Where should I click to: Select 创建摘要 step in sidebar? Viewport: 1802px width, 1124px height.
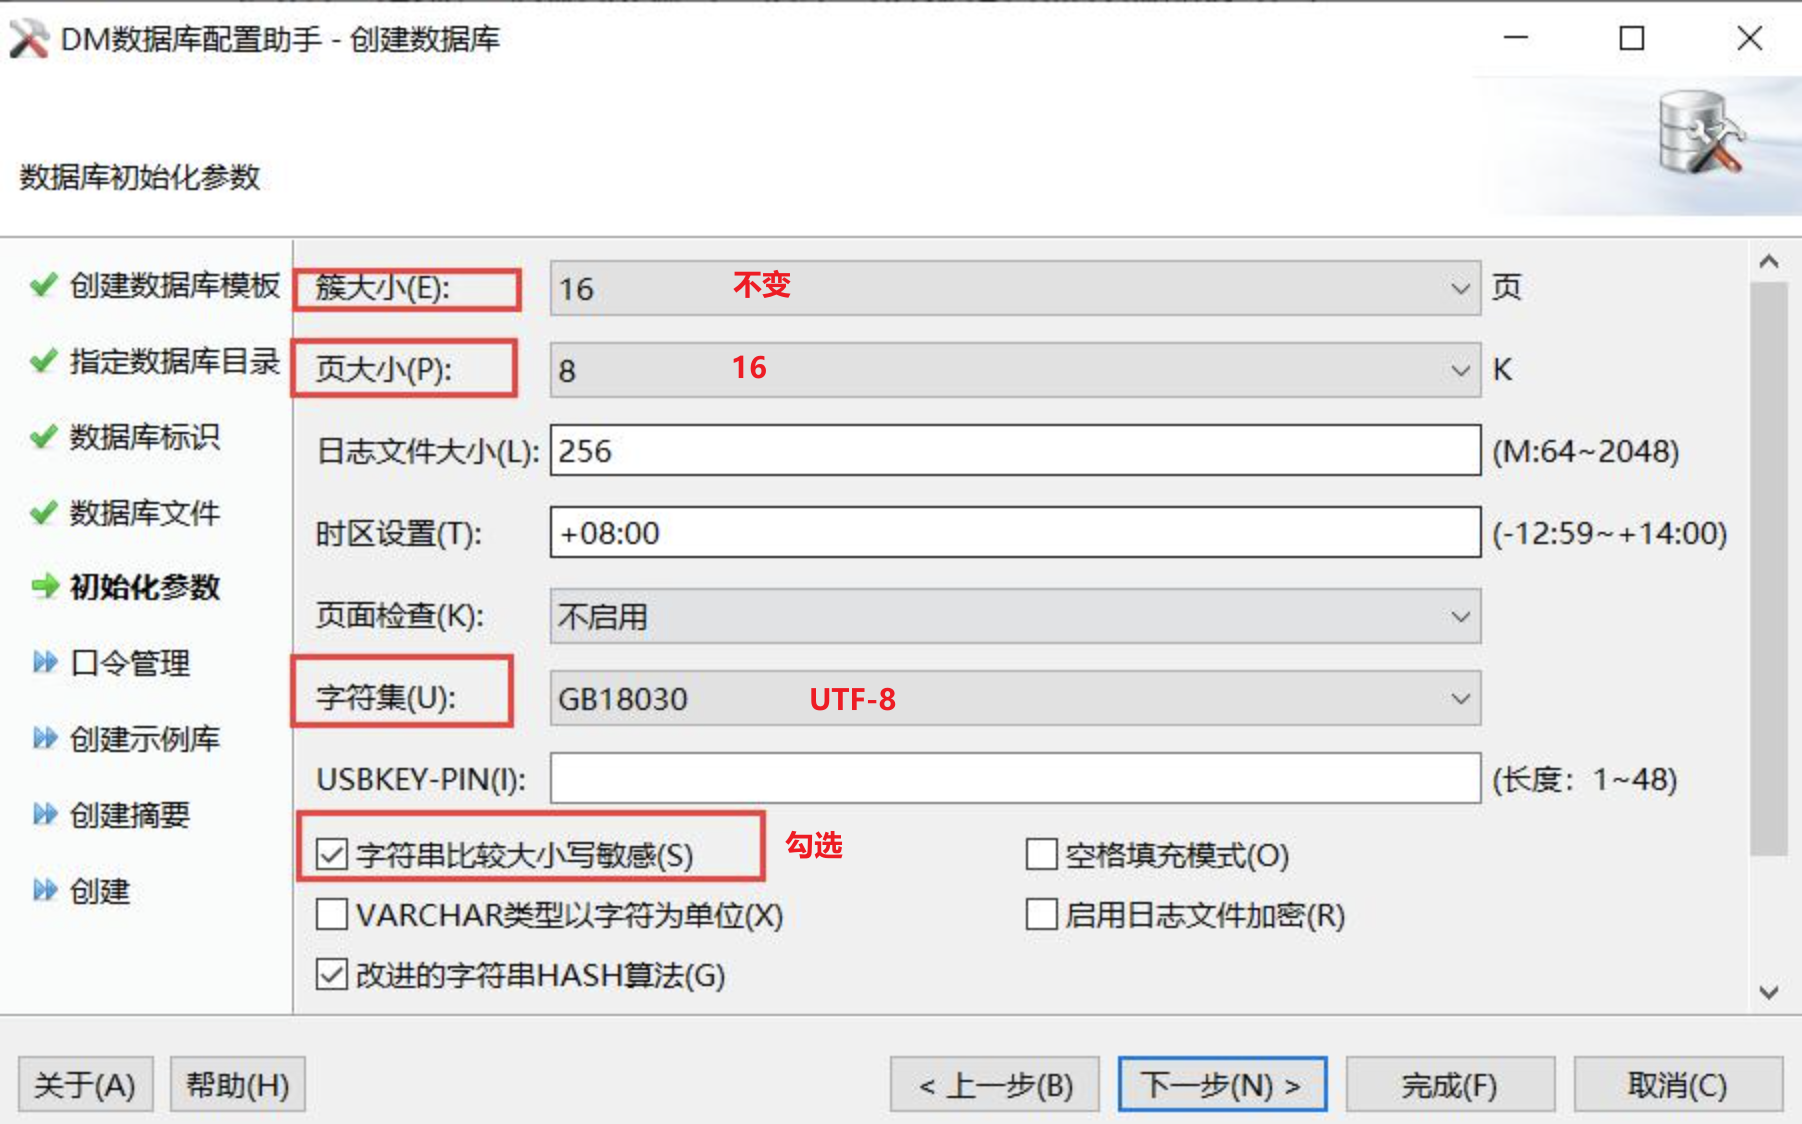pyautogui.click(x=129, y=815)
